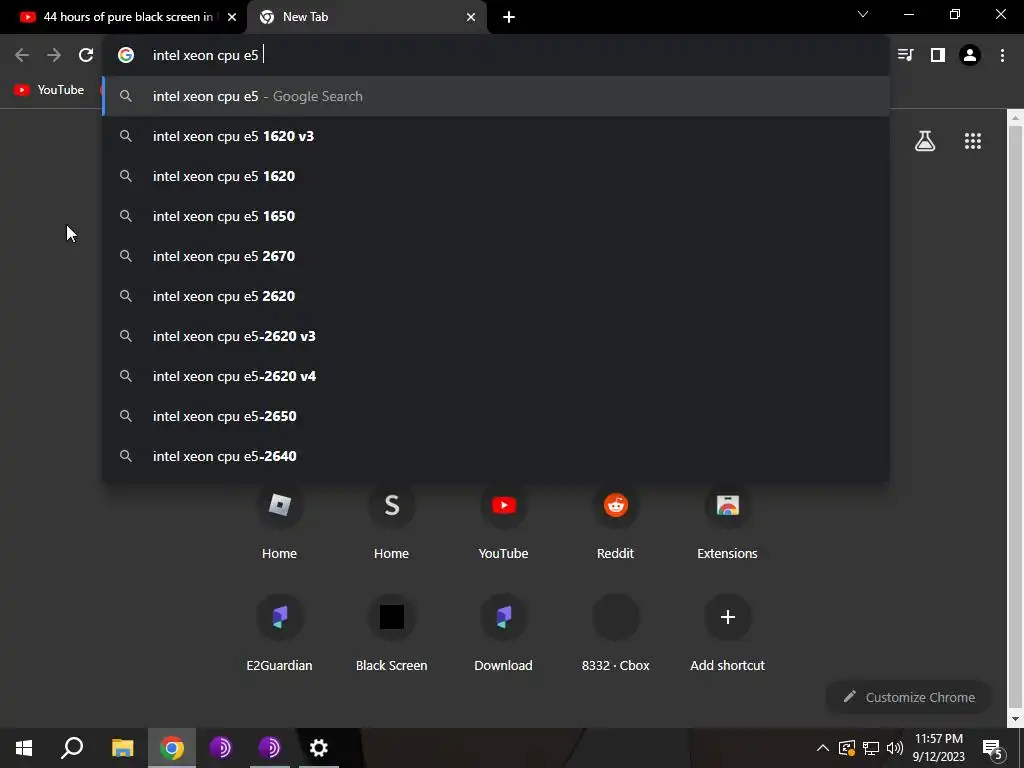
Task: Open File Explorer from the taskbar
Action: coord(122,748)
